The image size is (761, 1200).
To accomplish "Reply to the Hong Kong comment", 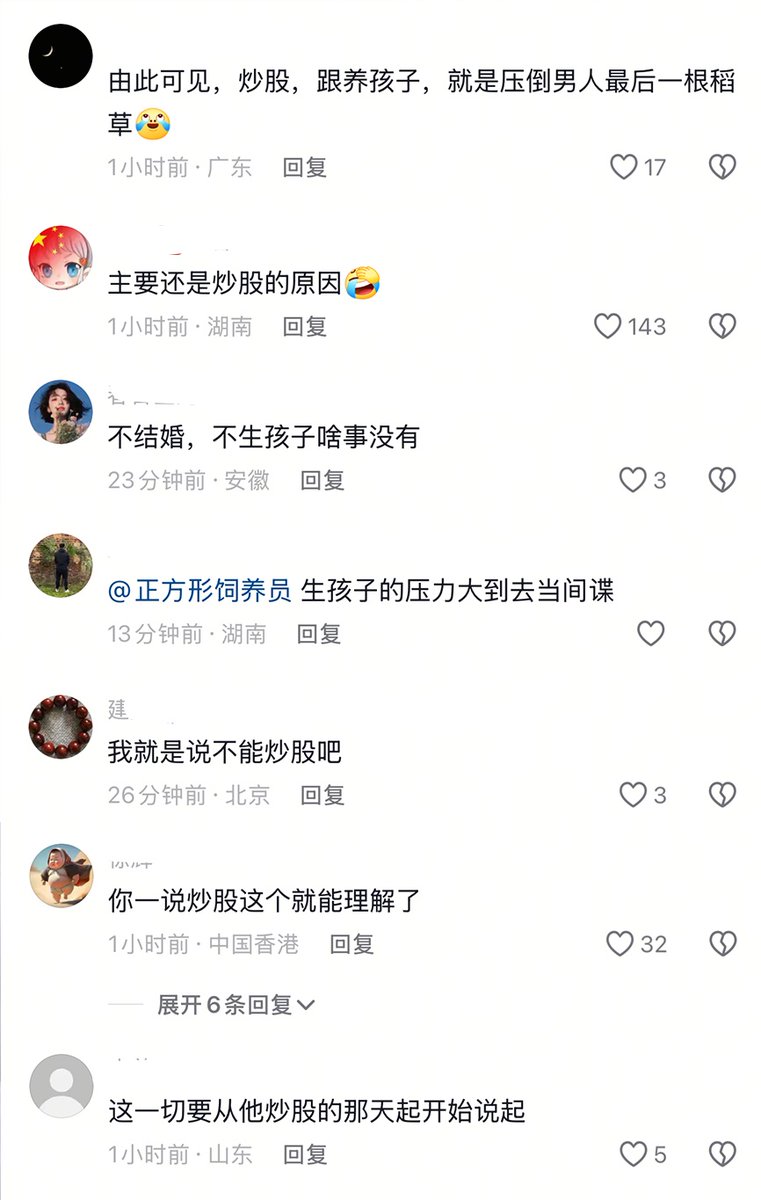I will coord(352,944).
